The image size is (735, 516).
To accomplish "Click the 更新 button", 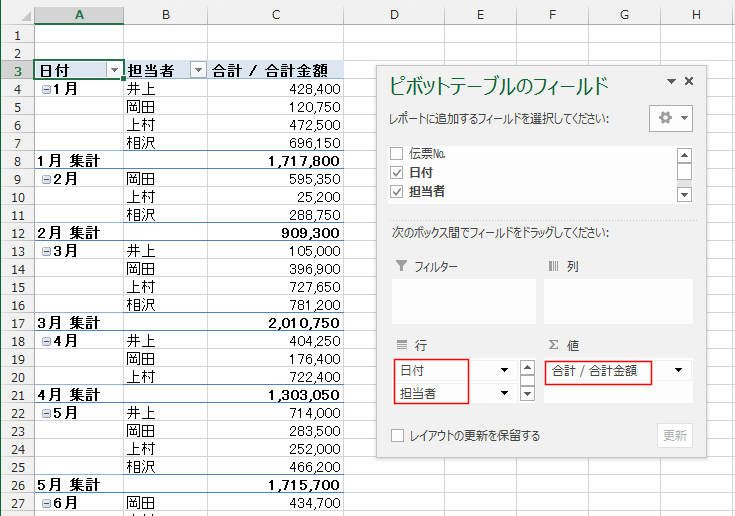I will tap(675, 436).
